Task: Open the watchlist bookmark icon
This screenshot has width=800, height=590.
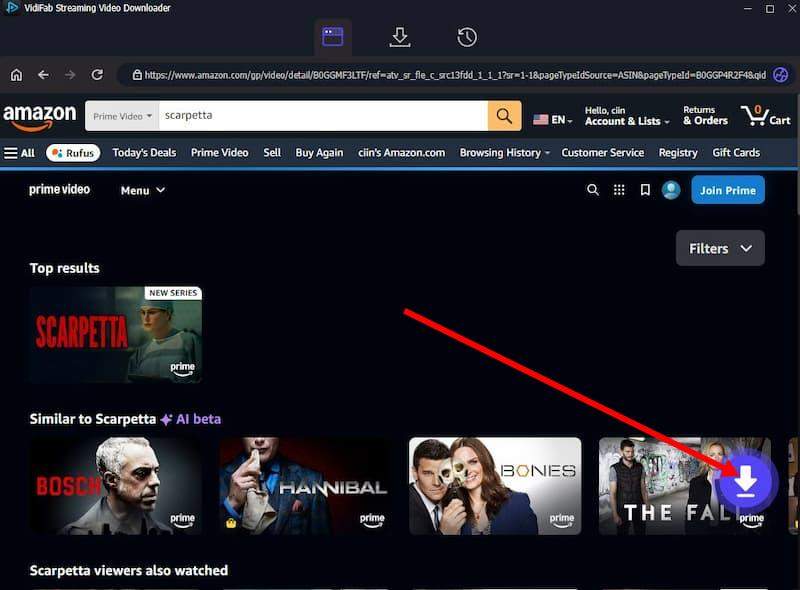Action: point(645,190)
